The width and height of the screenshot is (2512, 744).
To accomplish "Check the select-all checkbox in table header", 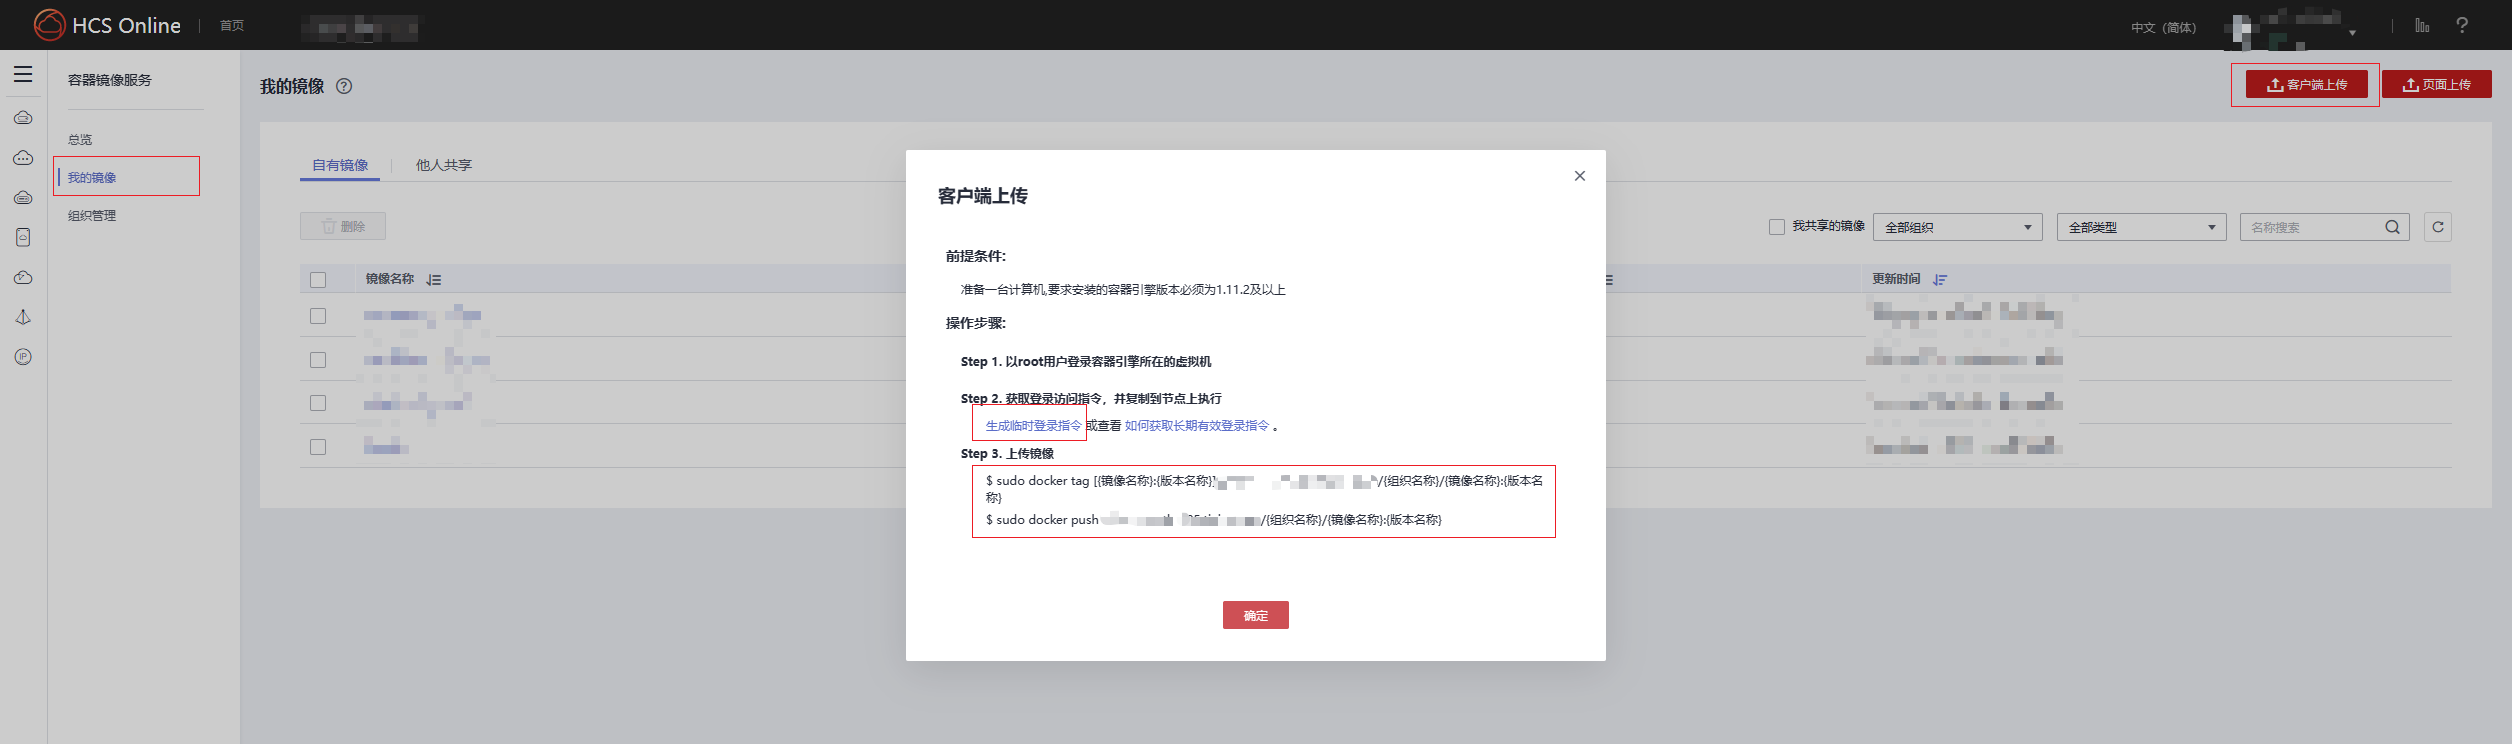I will (x=318, y=280).
